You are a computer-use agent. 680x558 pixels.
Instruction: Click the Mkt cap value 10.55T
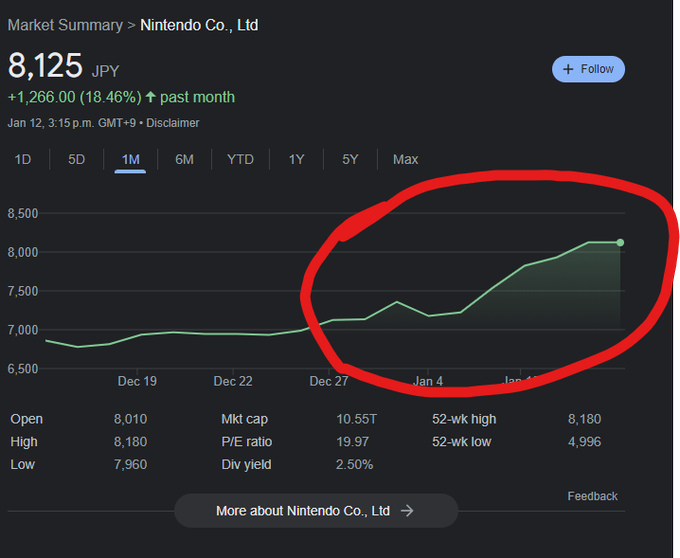[x=356, y=419]
